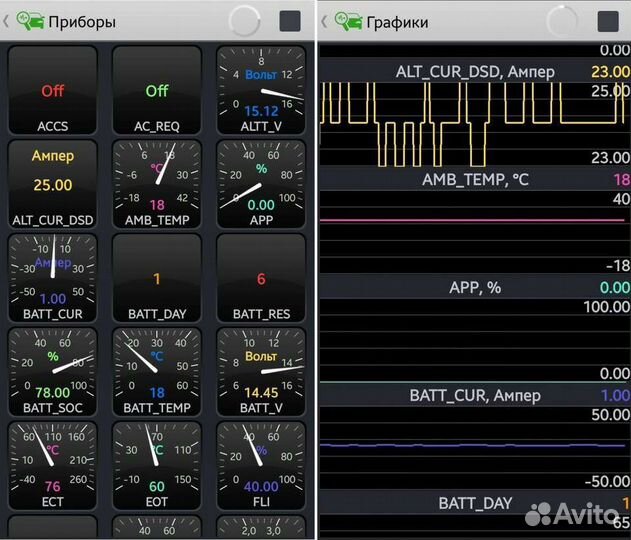The width and height of the screenshot is (631, 540).
Task: Tap the green car icon beside Графики
Action: (x=349, y=21)
